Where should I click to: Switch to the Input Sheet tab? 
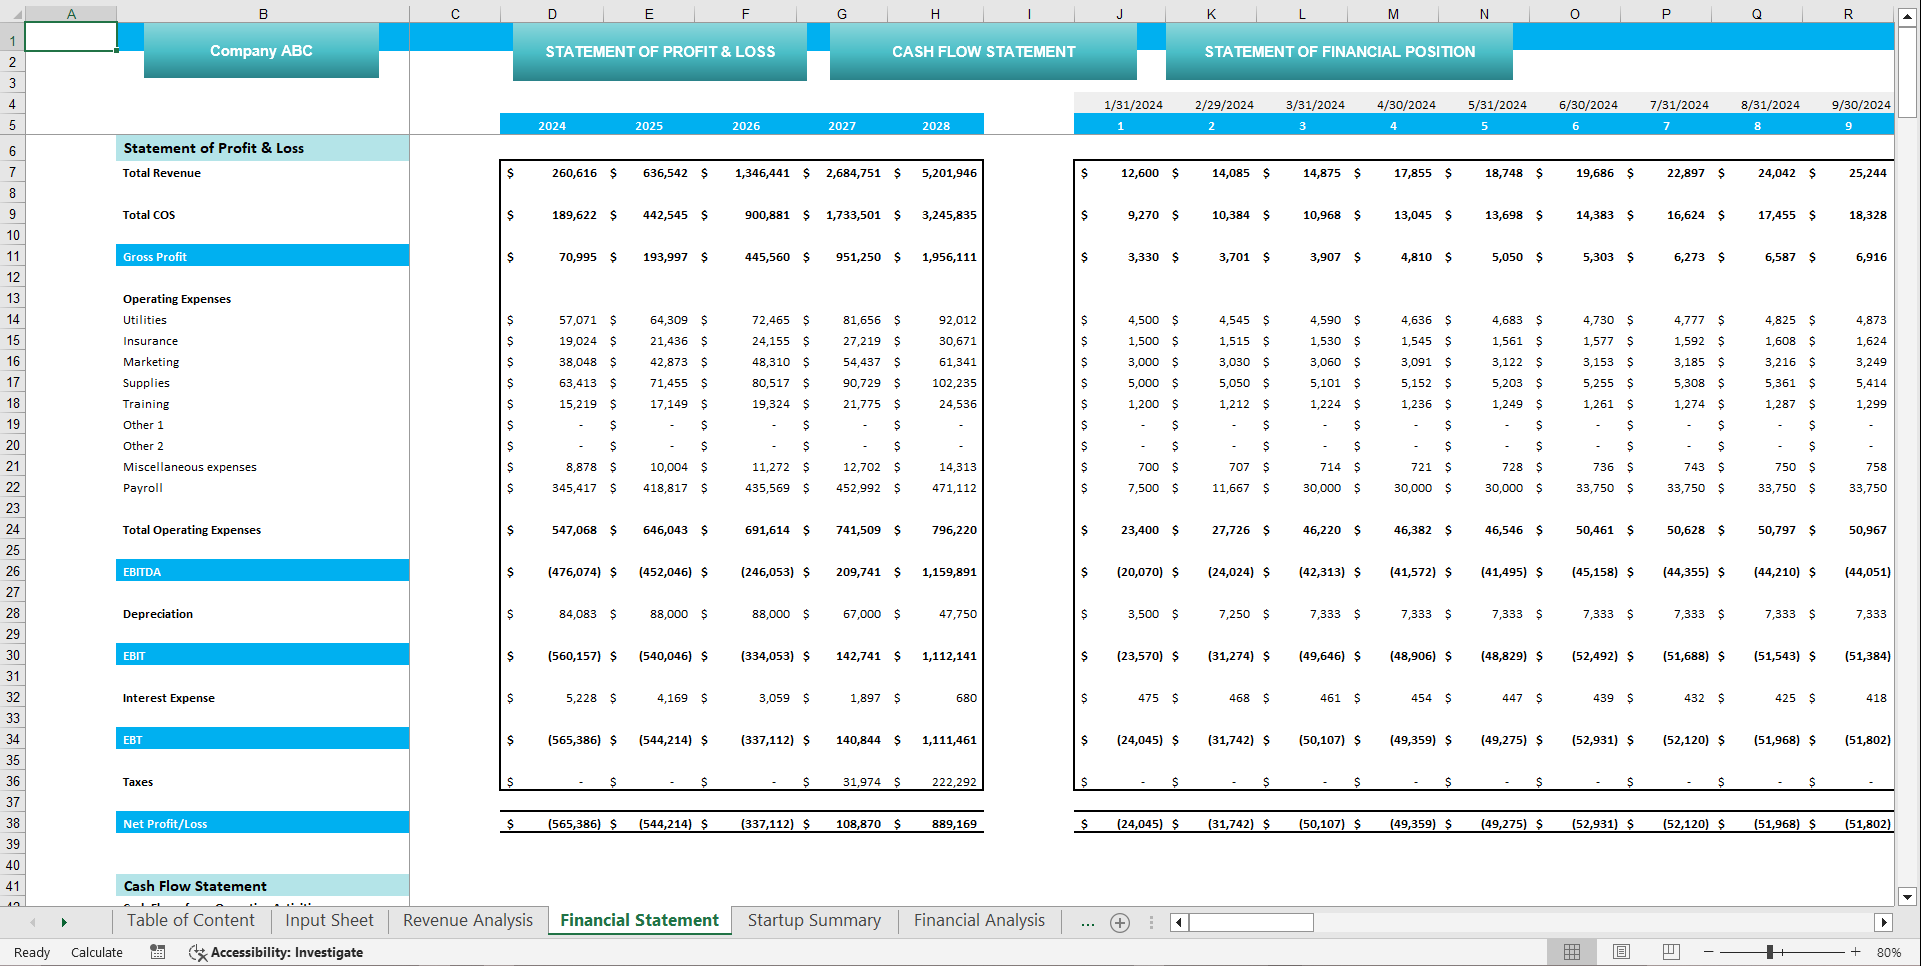328,920
